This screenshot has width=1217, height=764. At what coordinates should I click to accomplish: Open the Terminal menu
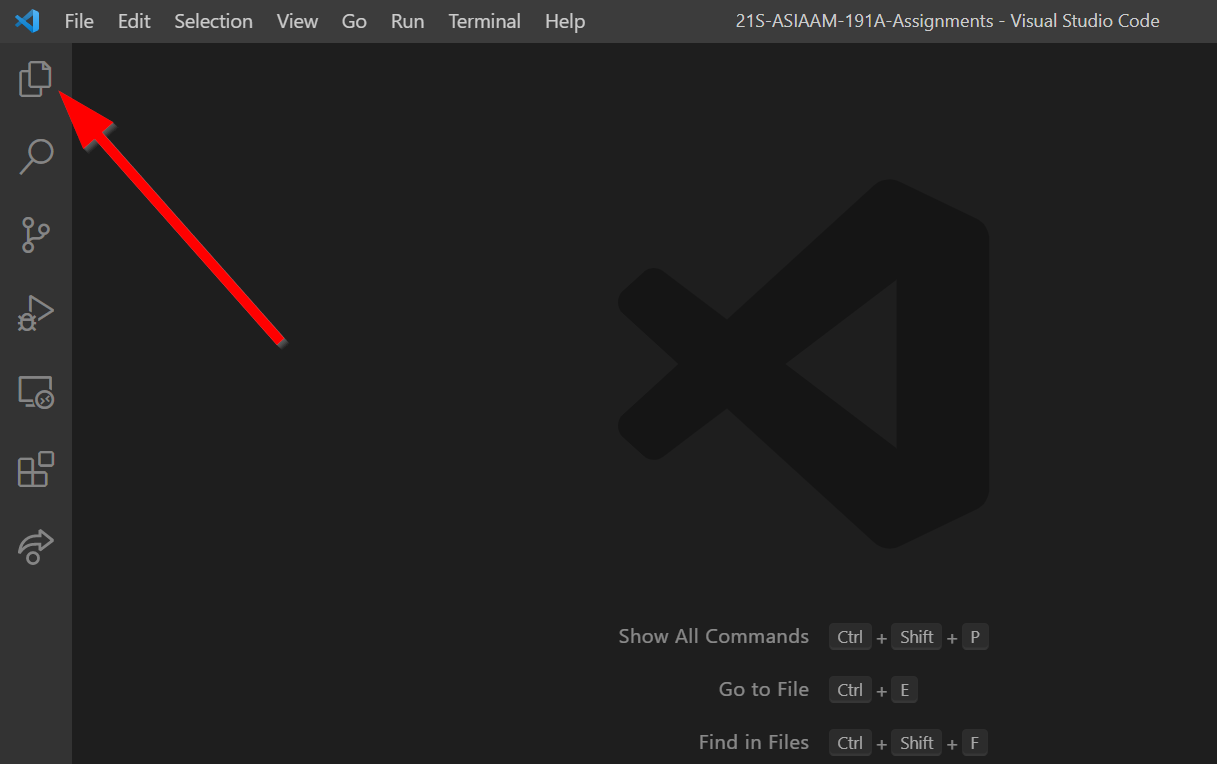[x=484, y=21]
